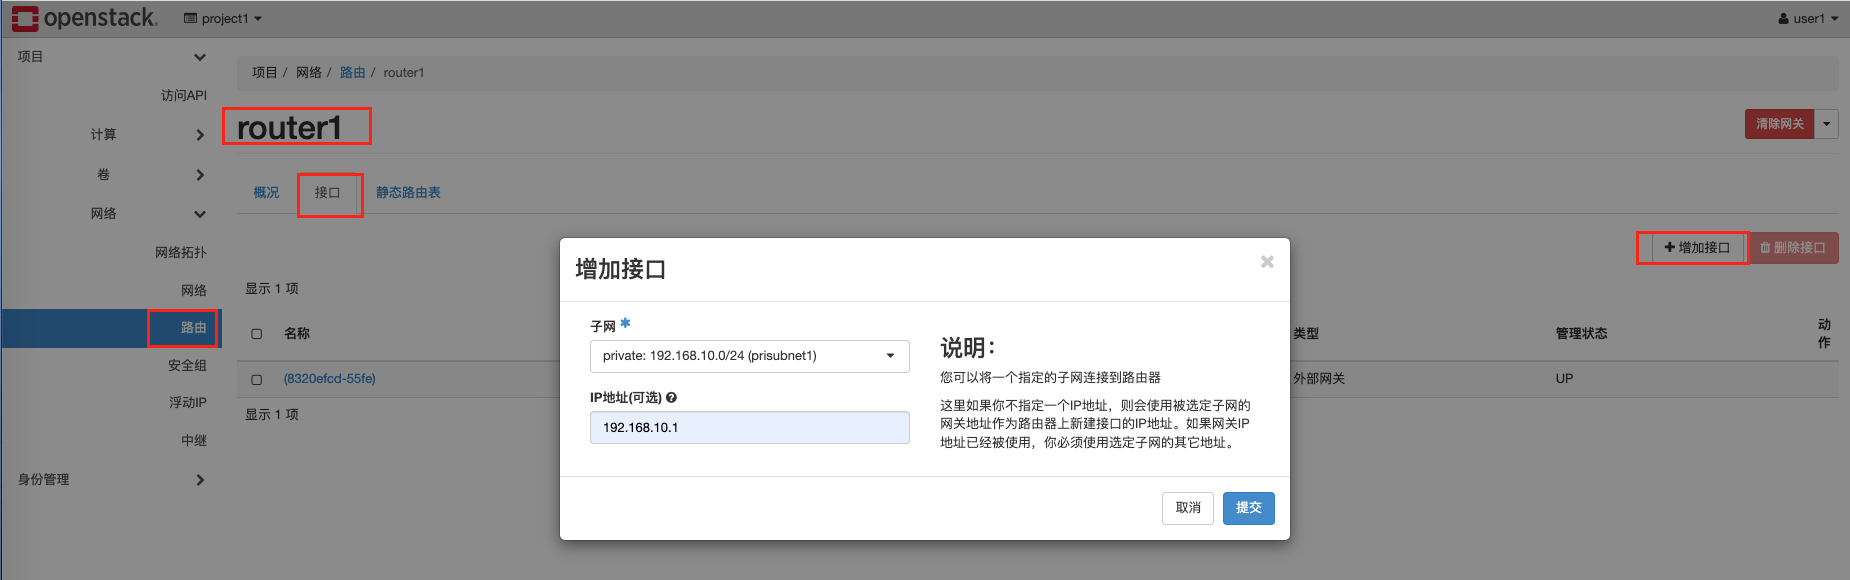Click the 名称 column header

(x=297, y=334)
